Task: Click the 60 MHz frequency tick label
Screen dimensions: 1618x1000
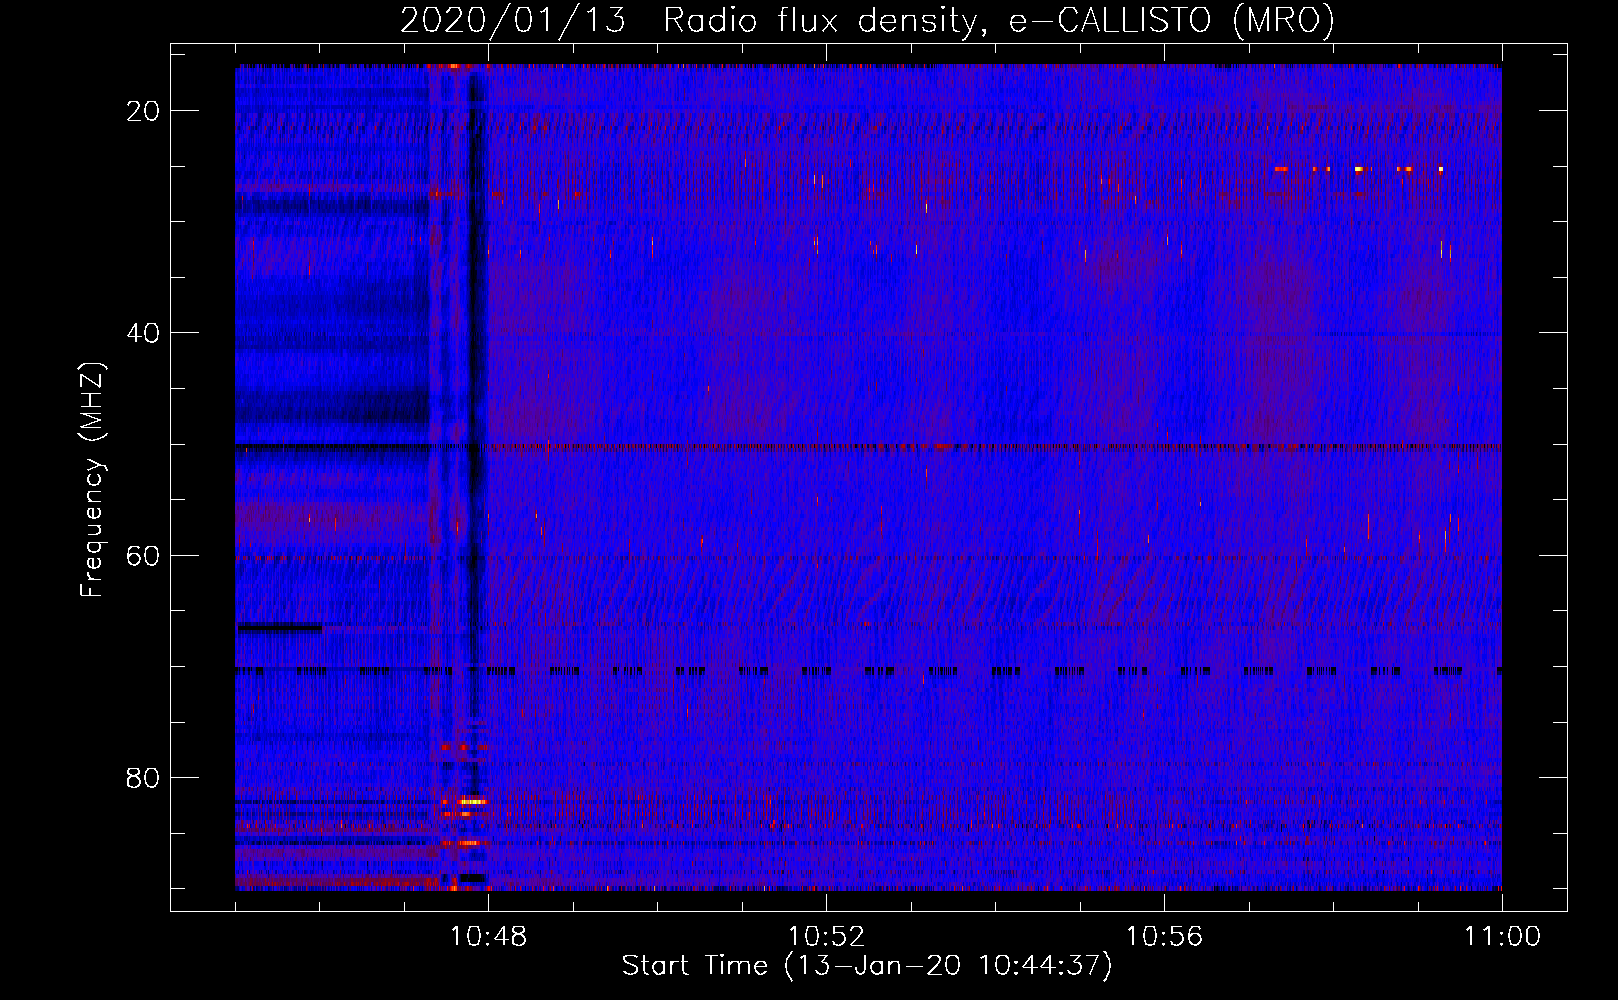Action: 143,555
